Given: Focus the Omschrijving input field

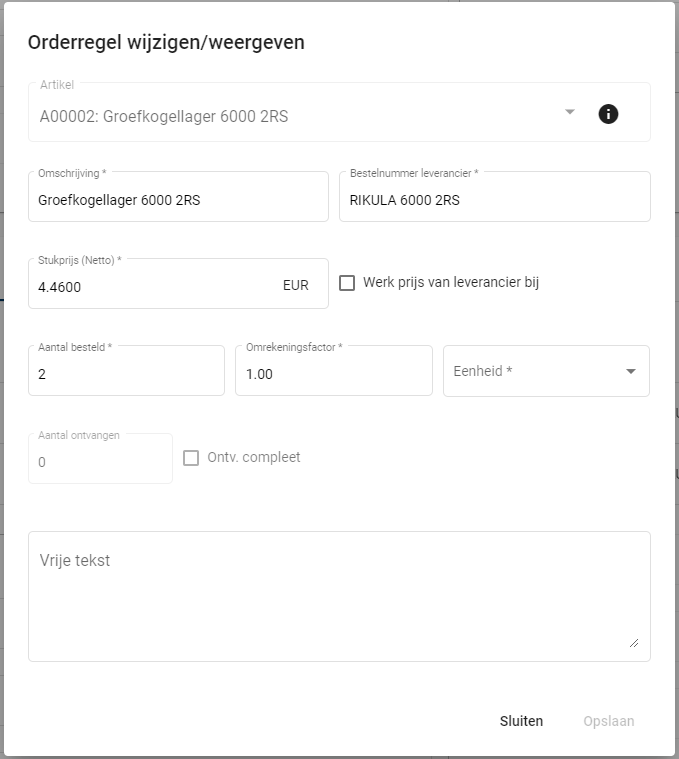Looking at the screenshot, I should click(x=178, y=200).
